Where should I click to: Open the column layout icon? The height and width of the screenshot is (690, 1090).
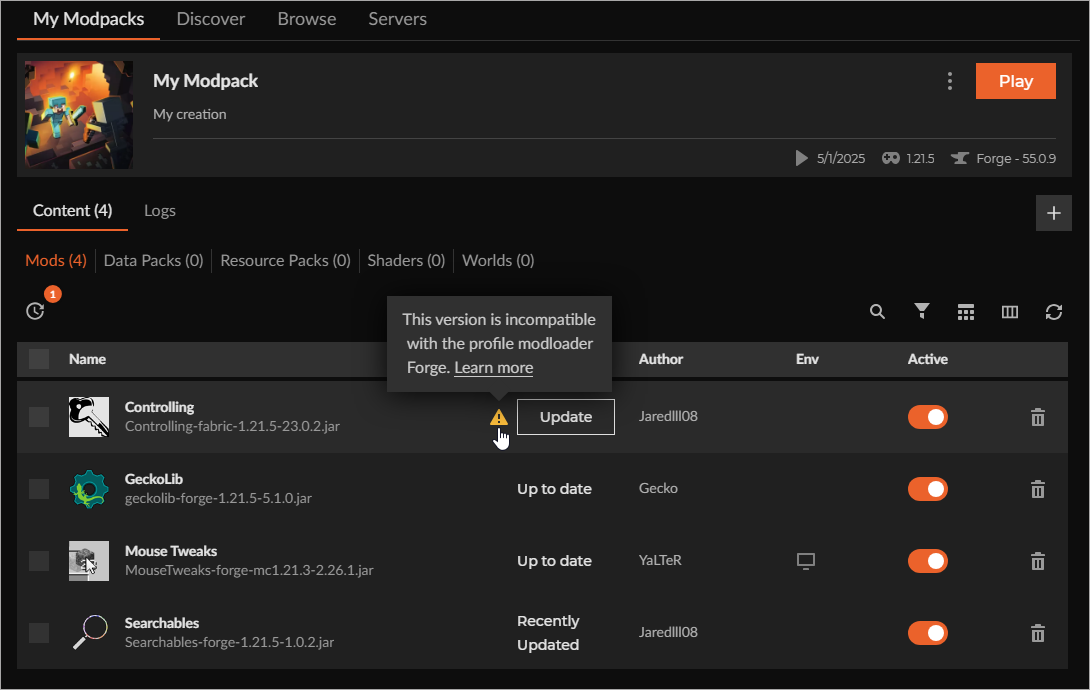(1009, 312)
